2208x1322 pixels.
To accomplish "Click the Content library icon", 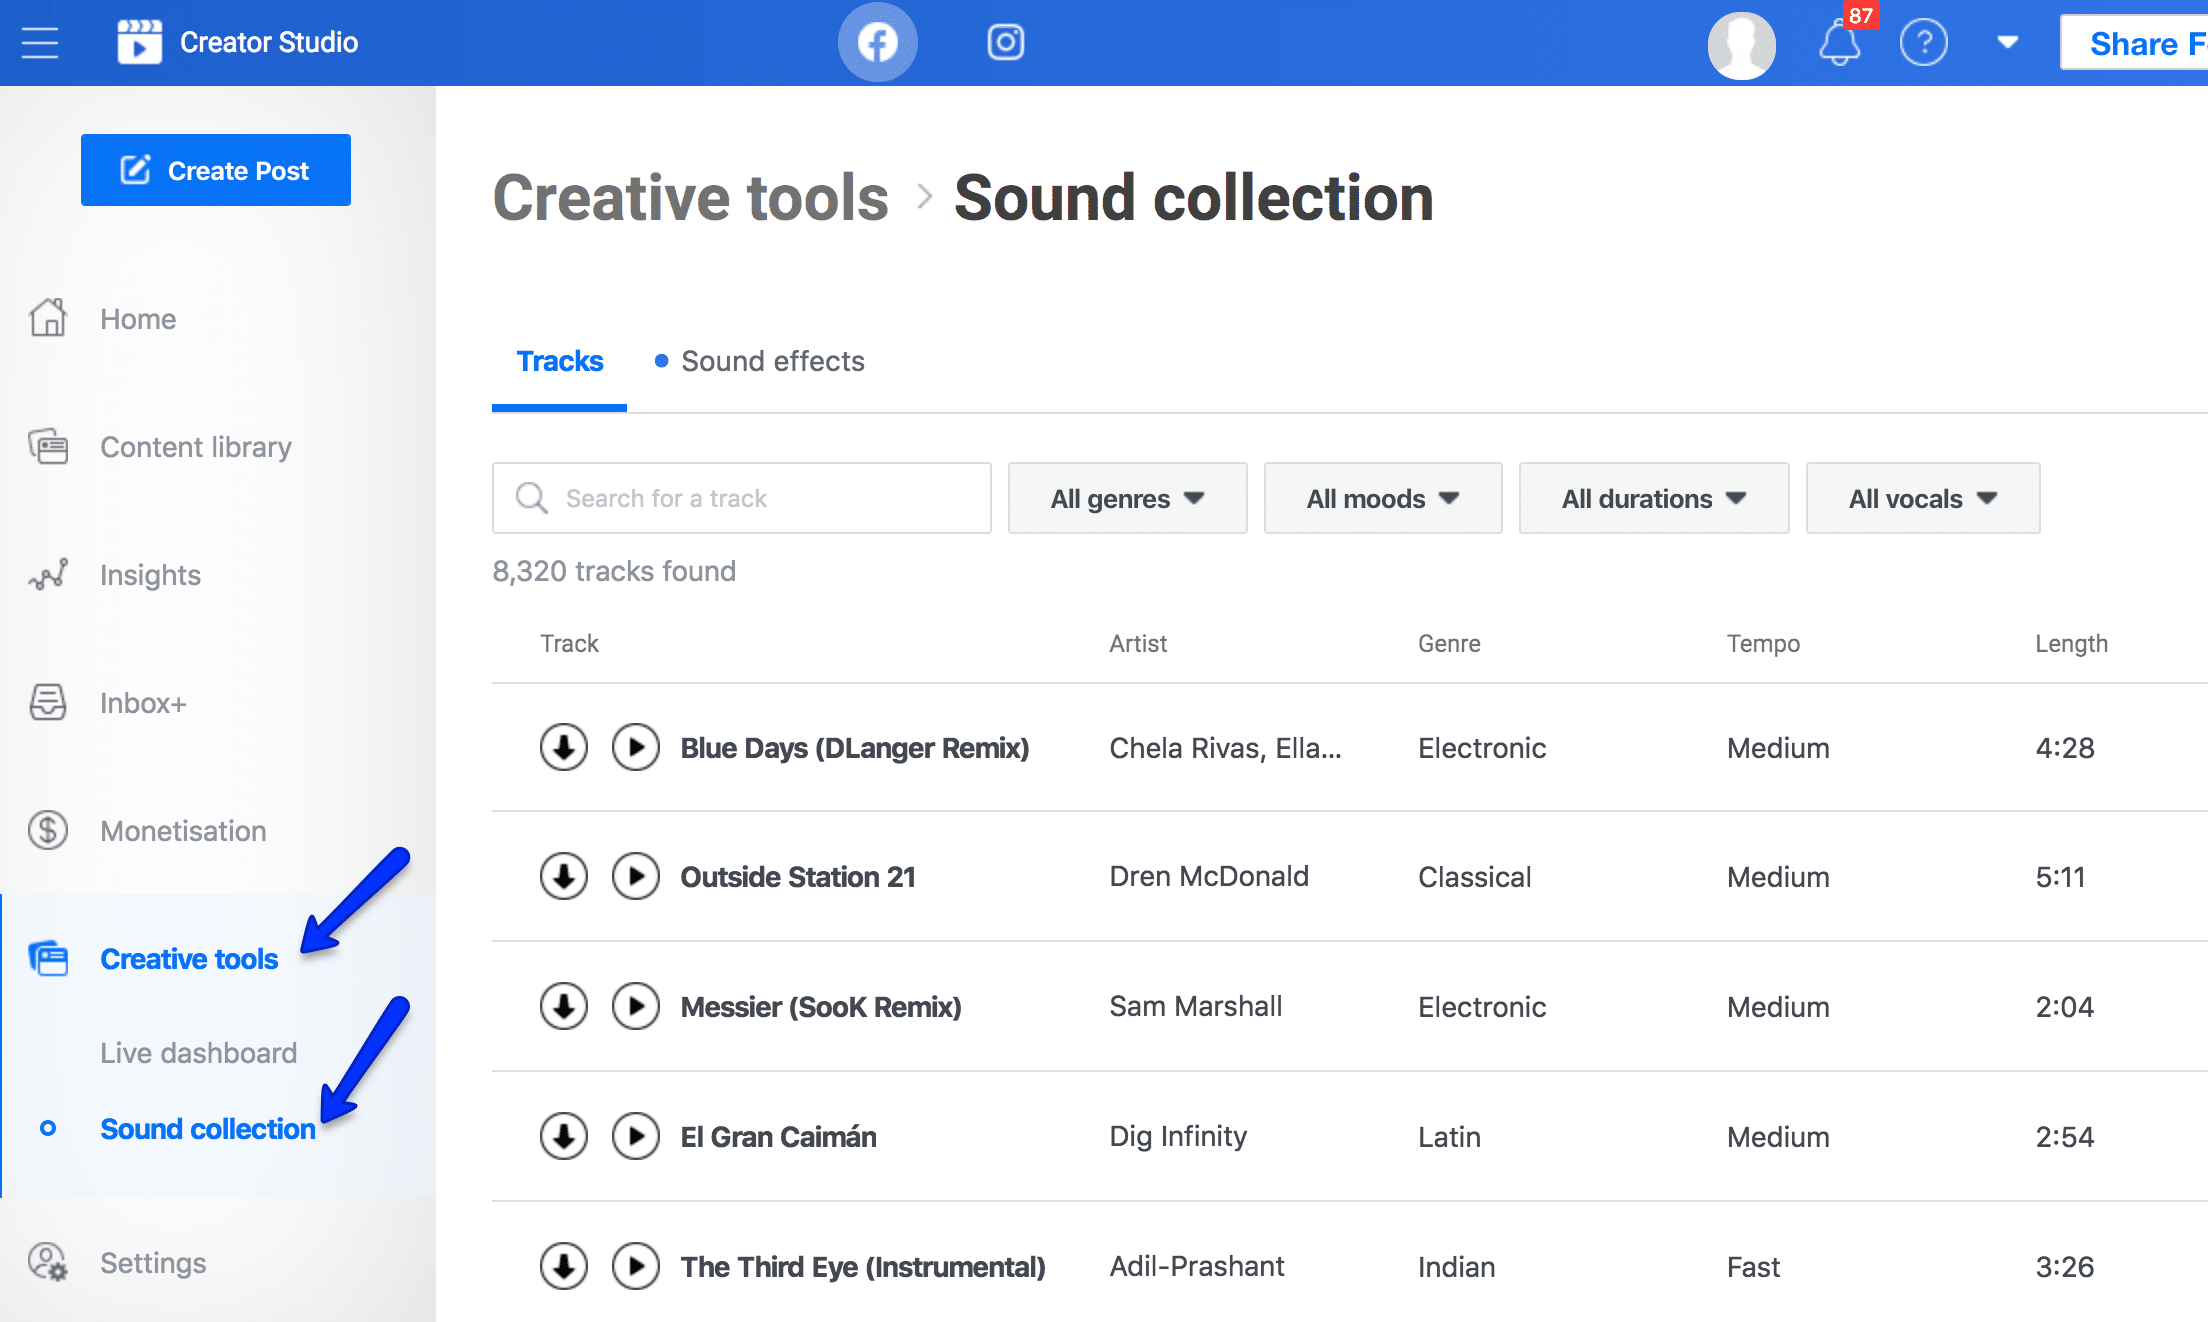I will point(48,446).
